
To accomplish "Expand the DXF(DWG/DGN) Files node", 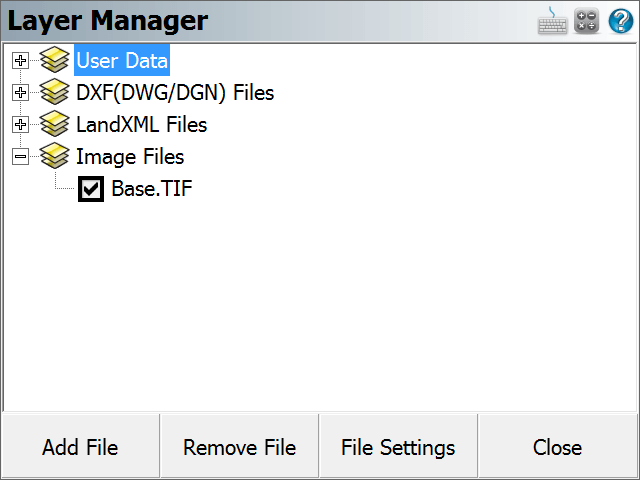I will [x=20, y=92].
